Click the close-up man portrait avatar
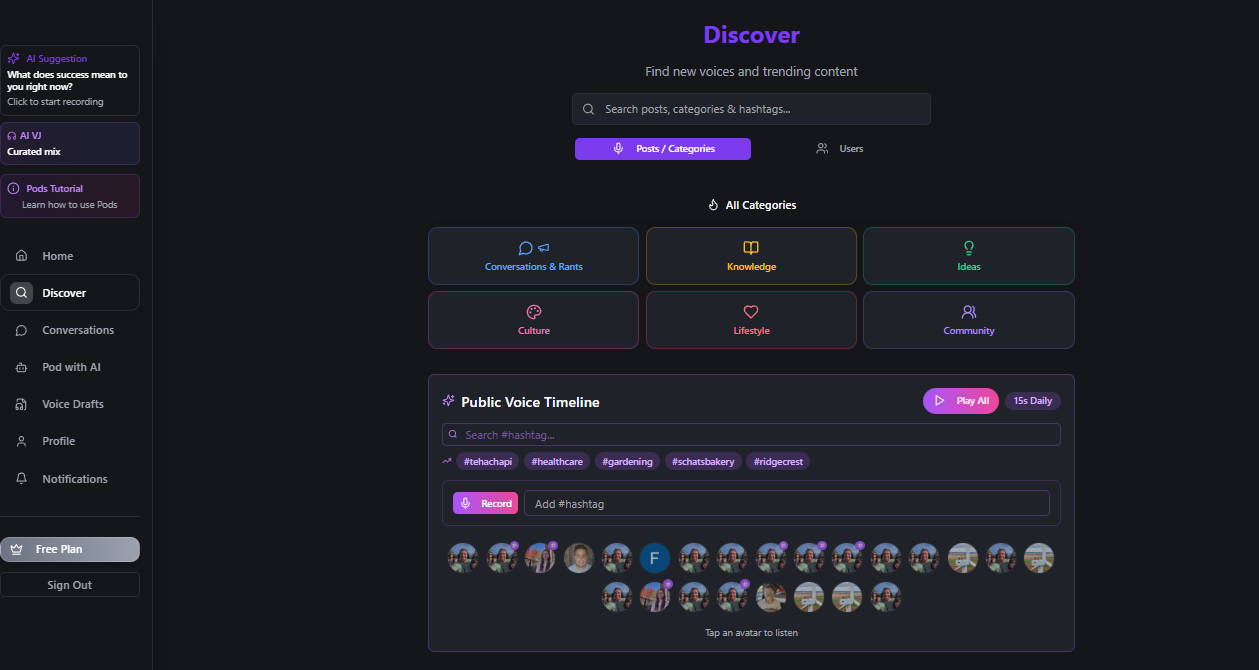 click(579, 558)
